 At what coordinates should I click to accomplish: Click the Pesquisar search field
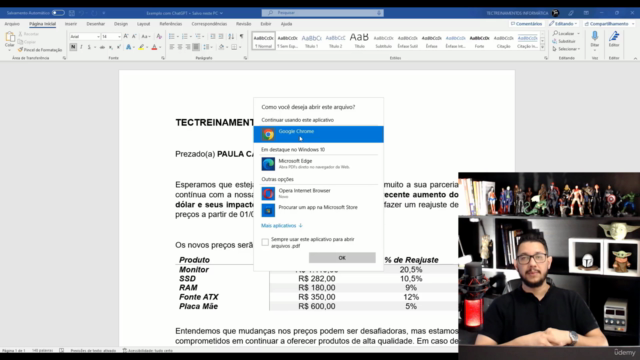point(322,13)
